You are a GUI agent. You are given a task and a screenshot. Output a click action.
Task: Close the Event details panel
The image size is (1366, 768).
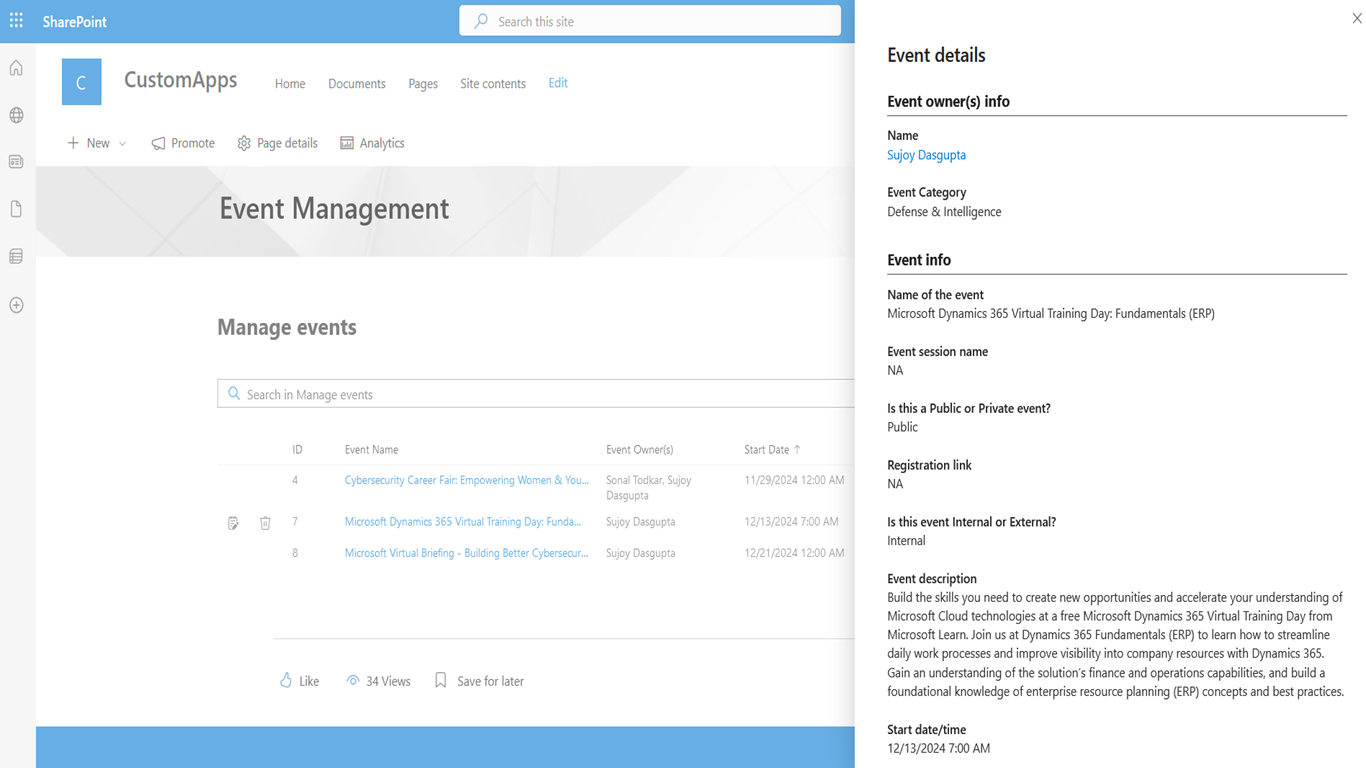tap(1356, 18)
